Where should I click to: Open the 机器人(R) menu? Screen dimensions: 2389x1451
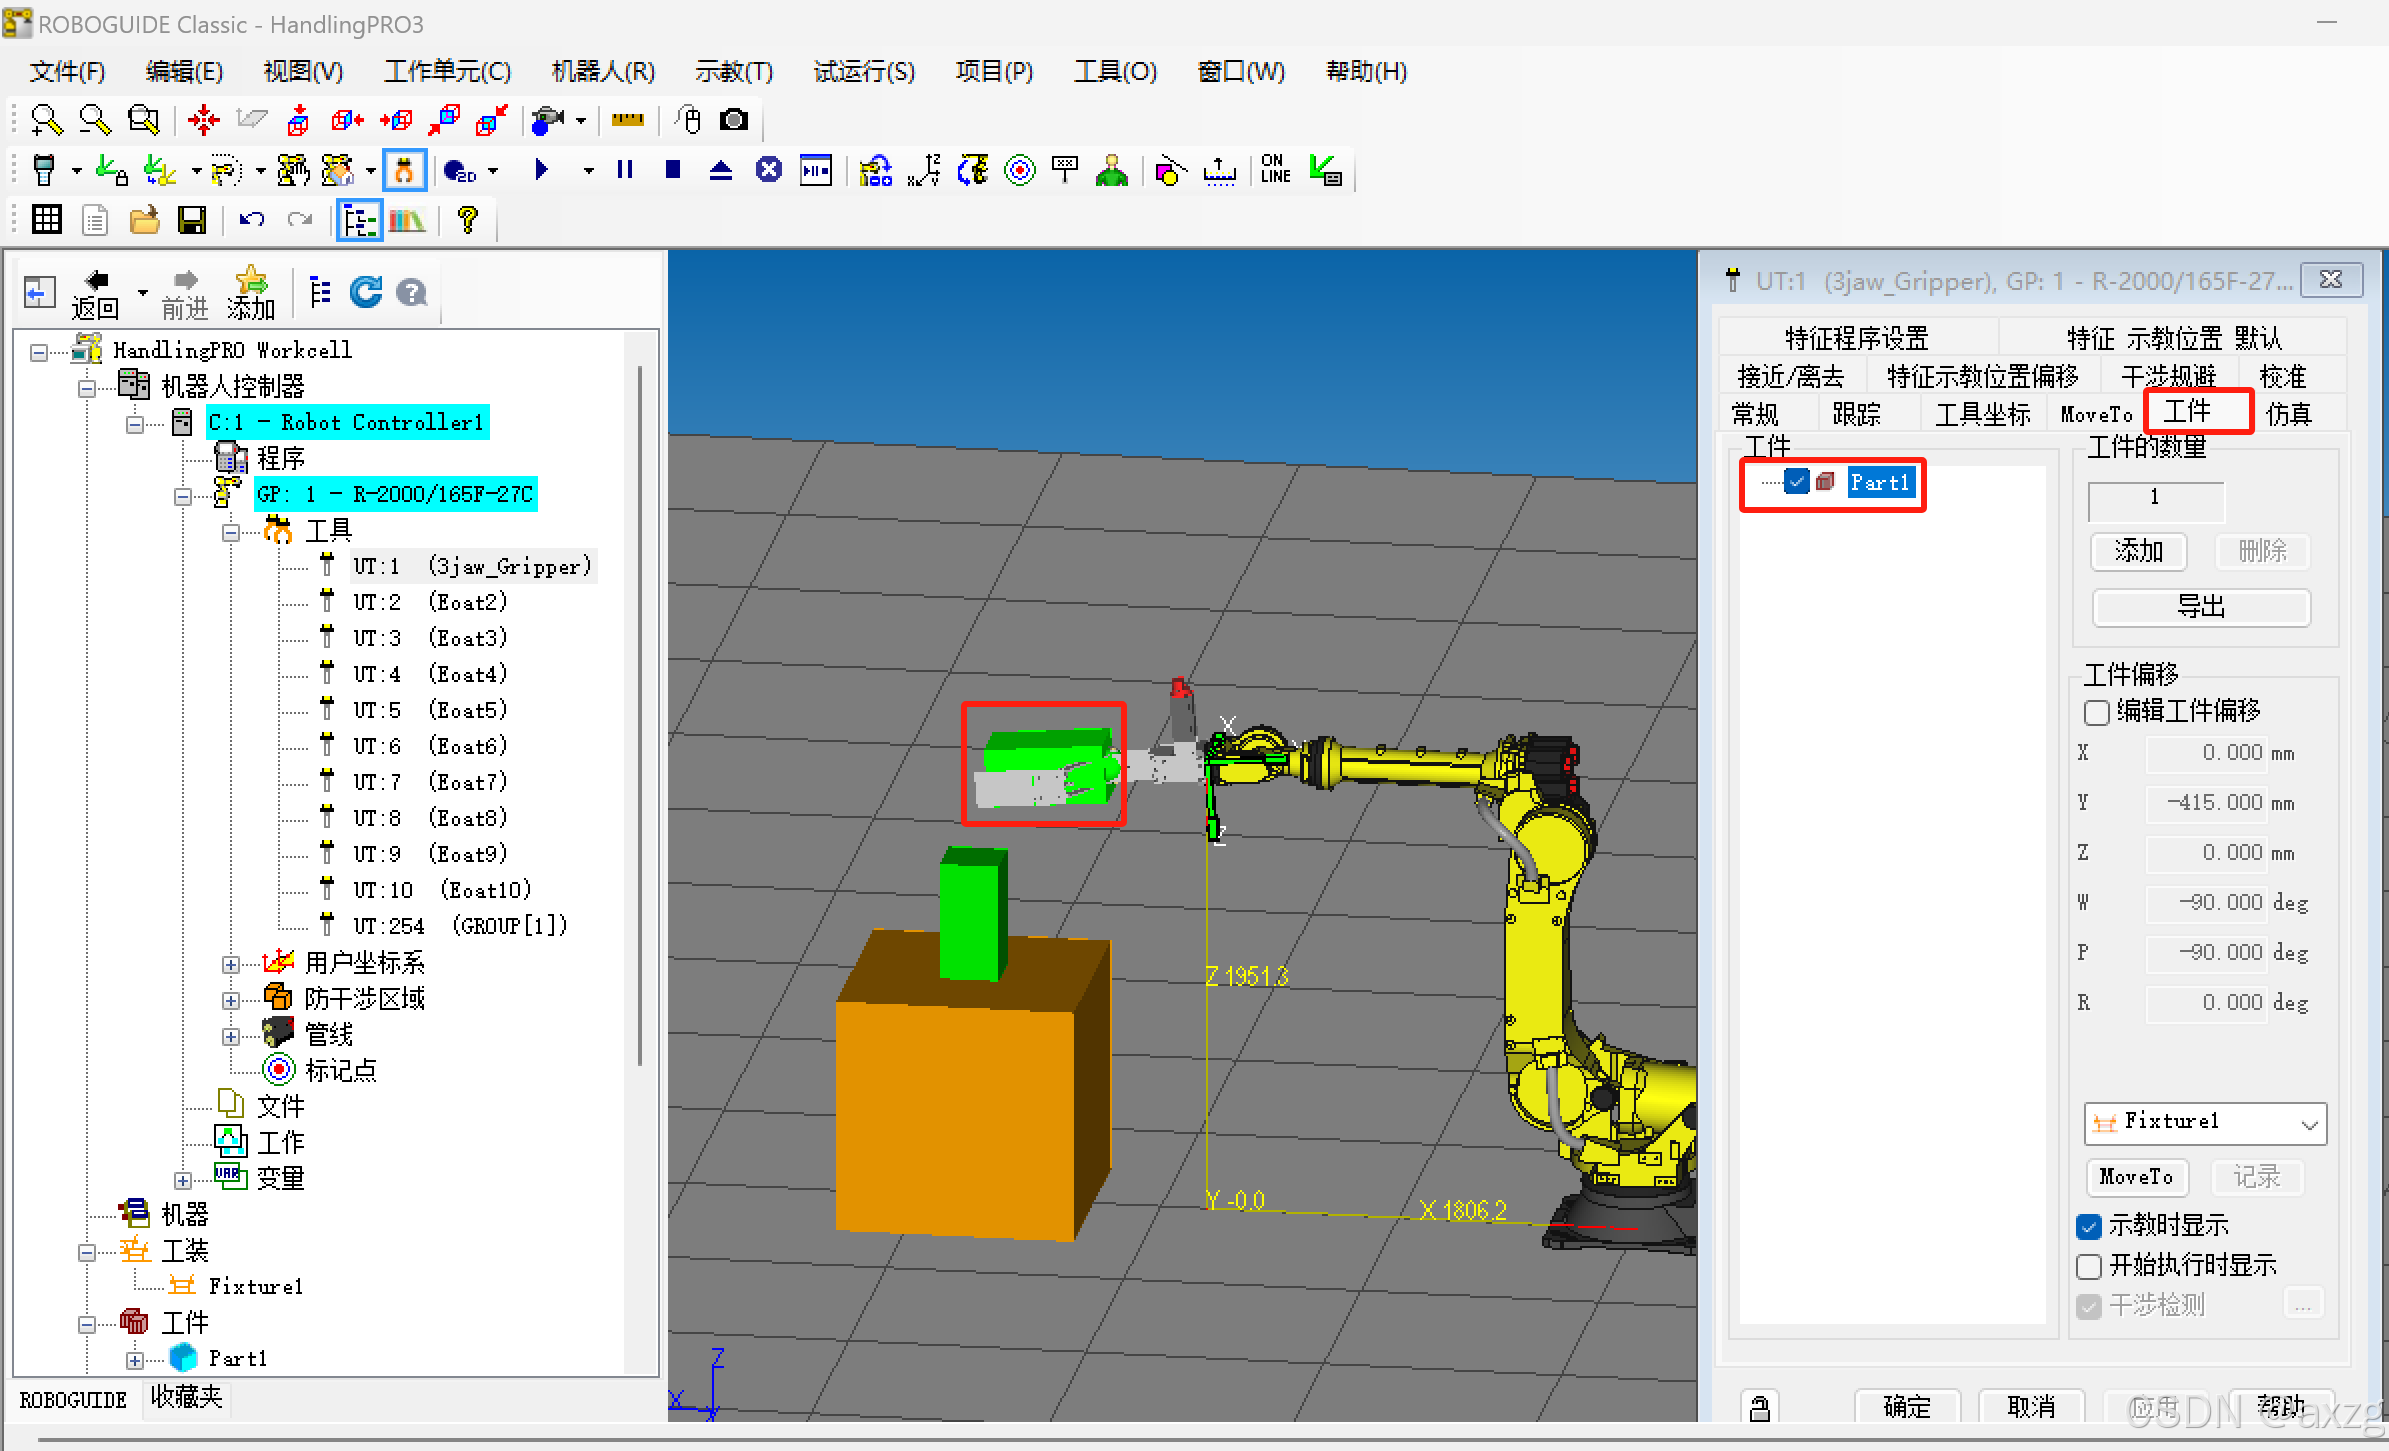coord(603,72)
